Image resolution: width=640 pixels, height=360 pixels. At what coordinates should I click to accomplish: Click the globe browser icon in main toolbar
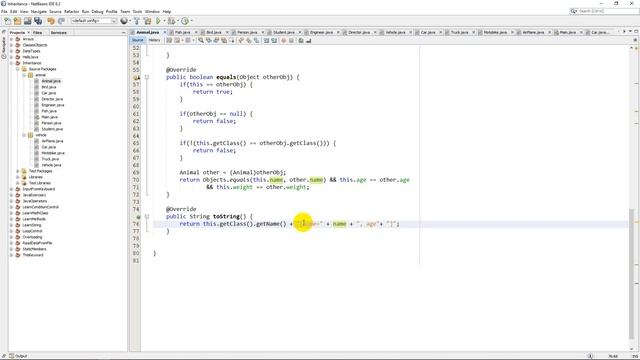click(x=124, y=21)
